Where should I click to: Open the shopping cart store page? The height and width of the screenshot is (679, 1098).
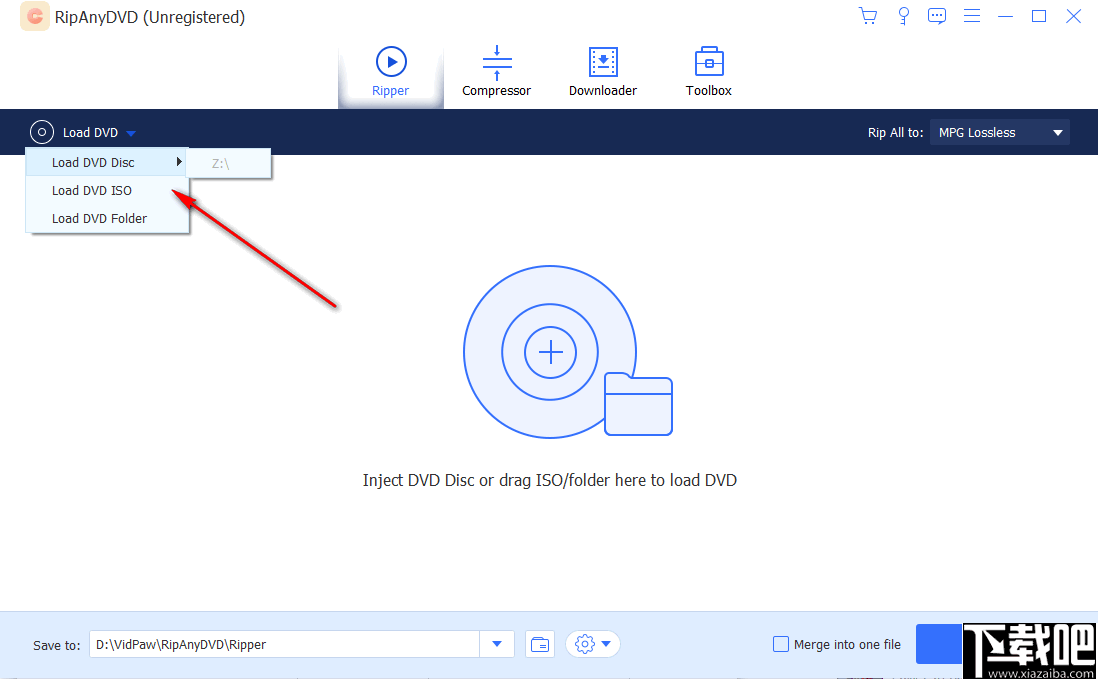click(867, 16)
